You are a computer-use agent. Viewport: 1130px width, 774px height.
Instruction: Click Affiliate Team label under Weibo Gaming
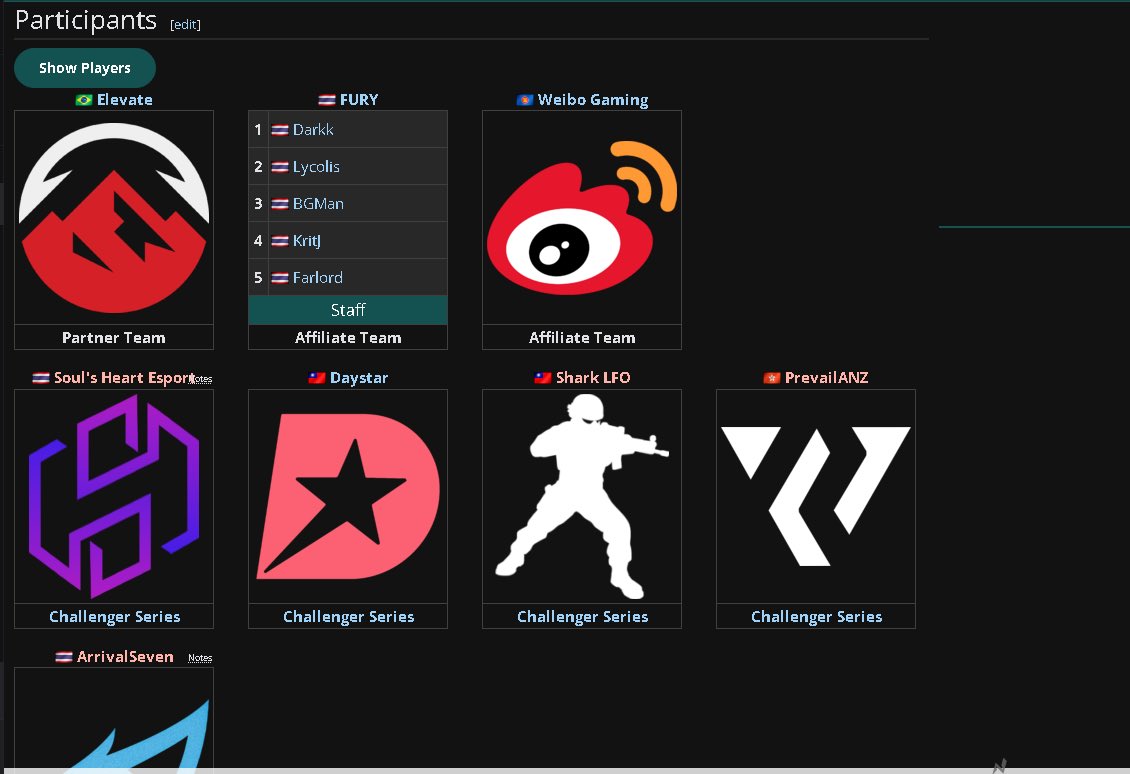[x=582, y=337]
